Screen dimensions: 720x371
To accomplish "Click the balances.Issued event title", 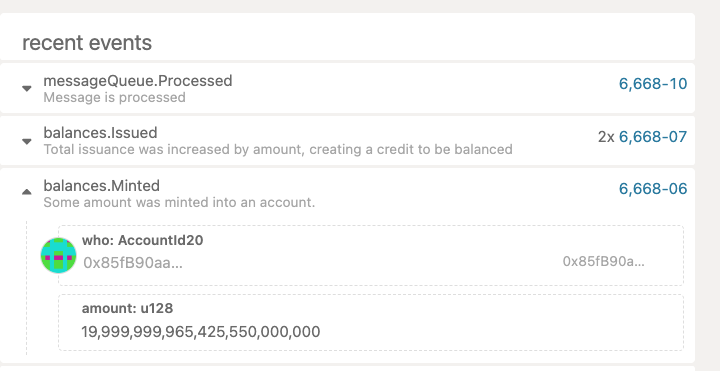I will (100, 133).
